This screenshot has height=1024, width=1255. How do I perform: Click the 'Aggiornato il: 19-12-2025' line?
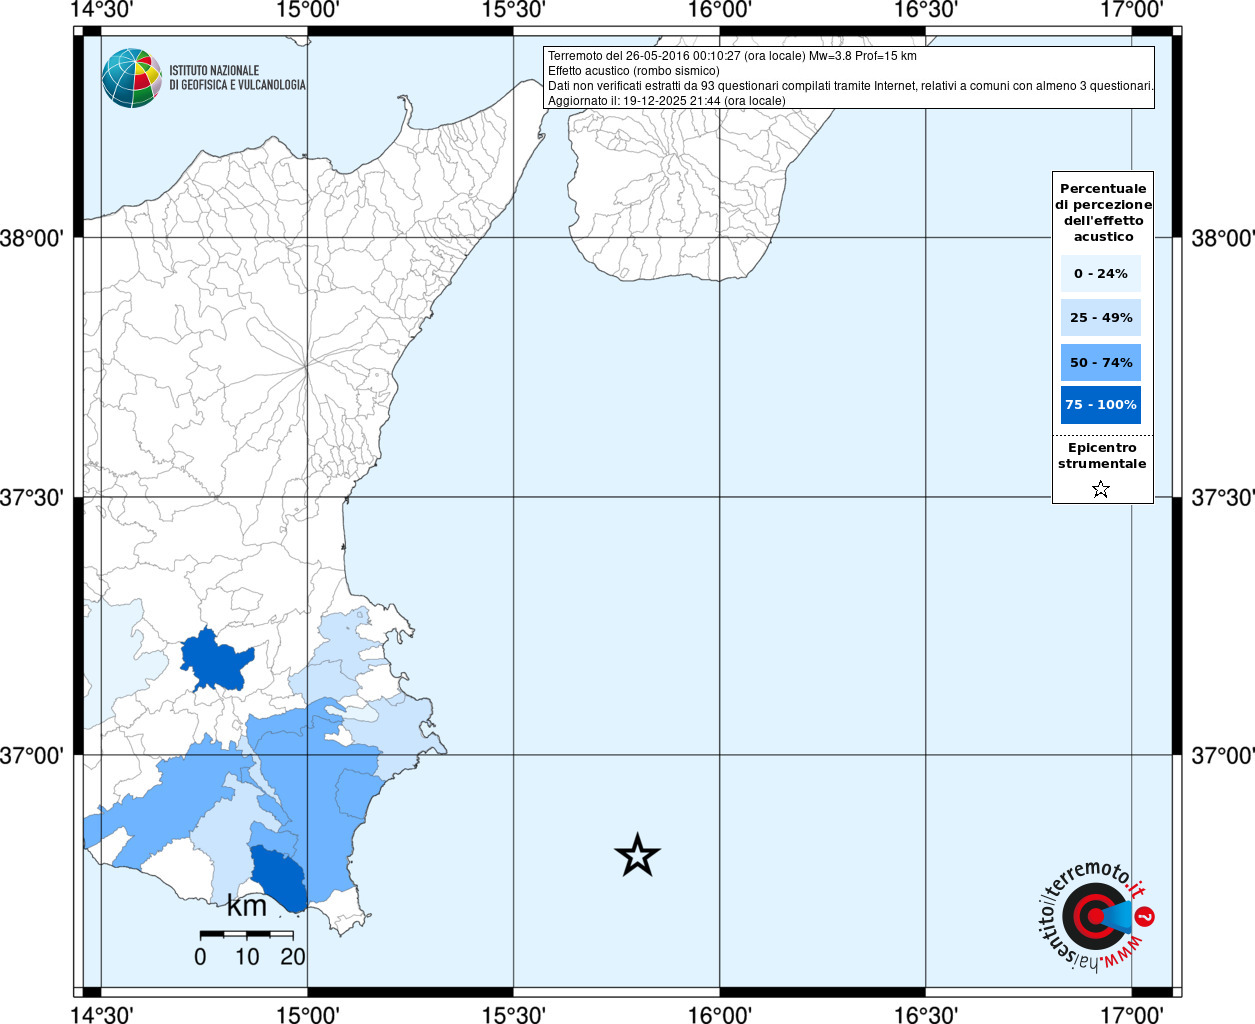(x=667, y=101)
